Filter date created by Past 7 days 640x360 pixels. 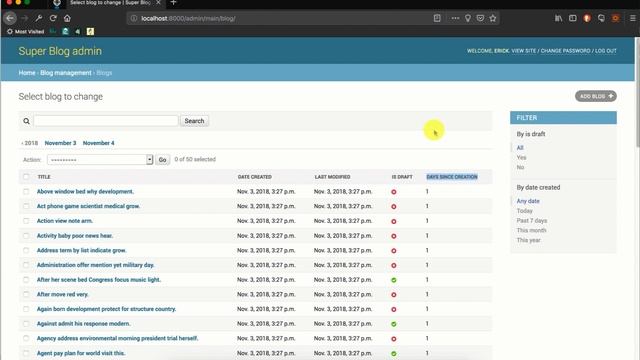click(x=532, y=220)
